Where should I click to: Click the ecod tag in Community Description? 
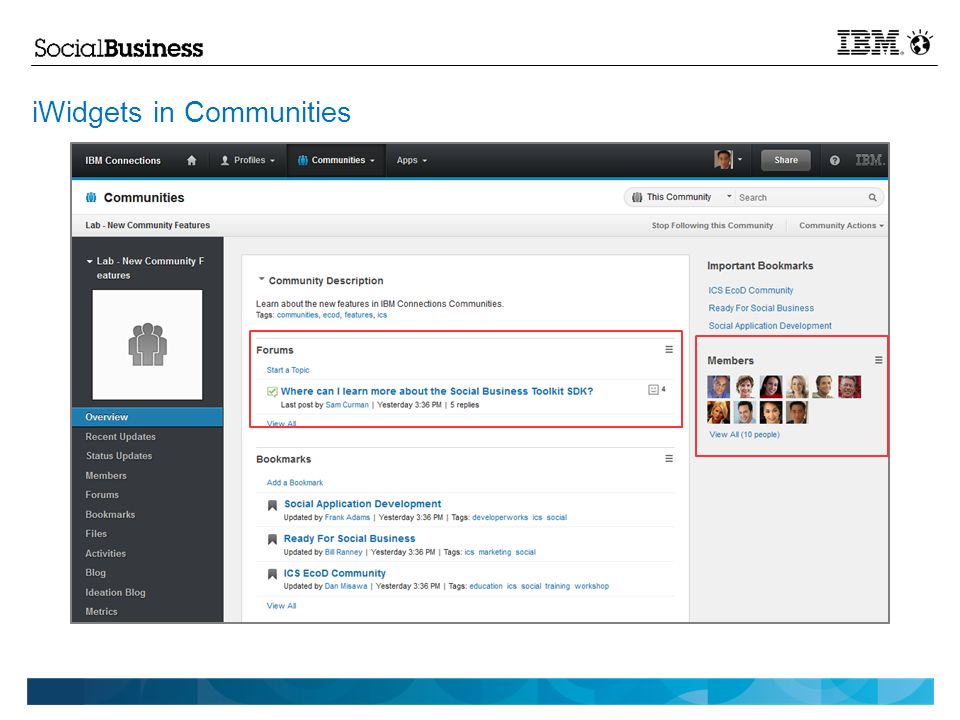coord(331,315)
